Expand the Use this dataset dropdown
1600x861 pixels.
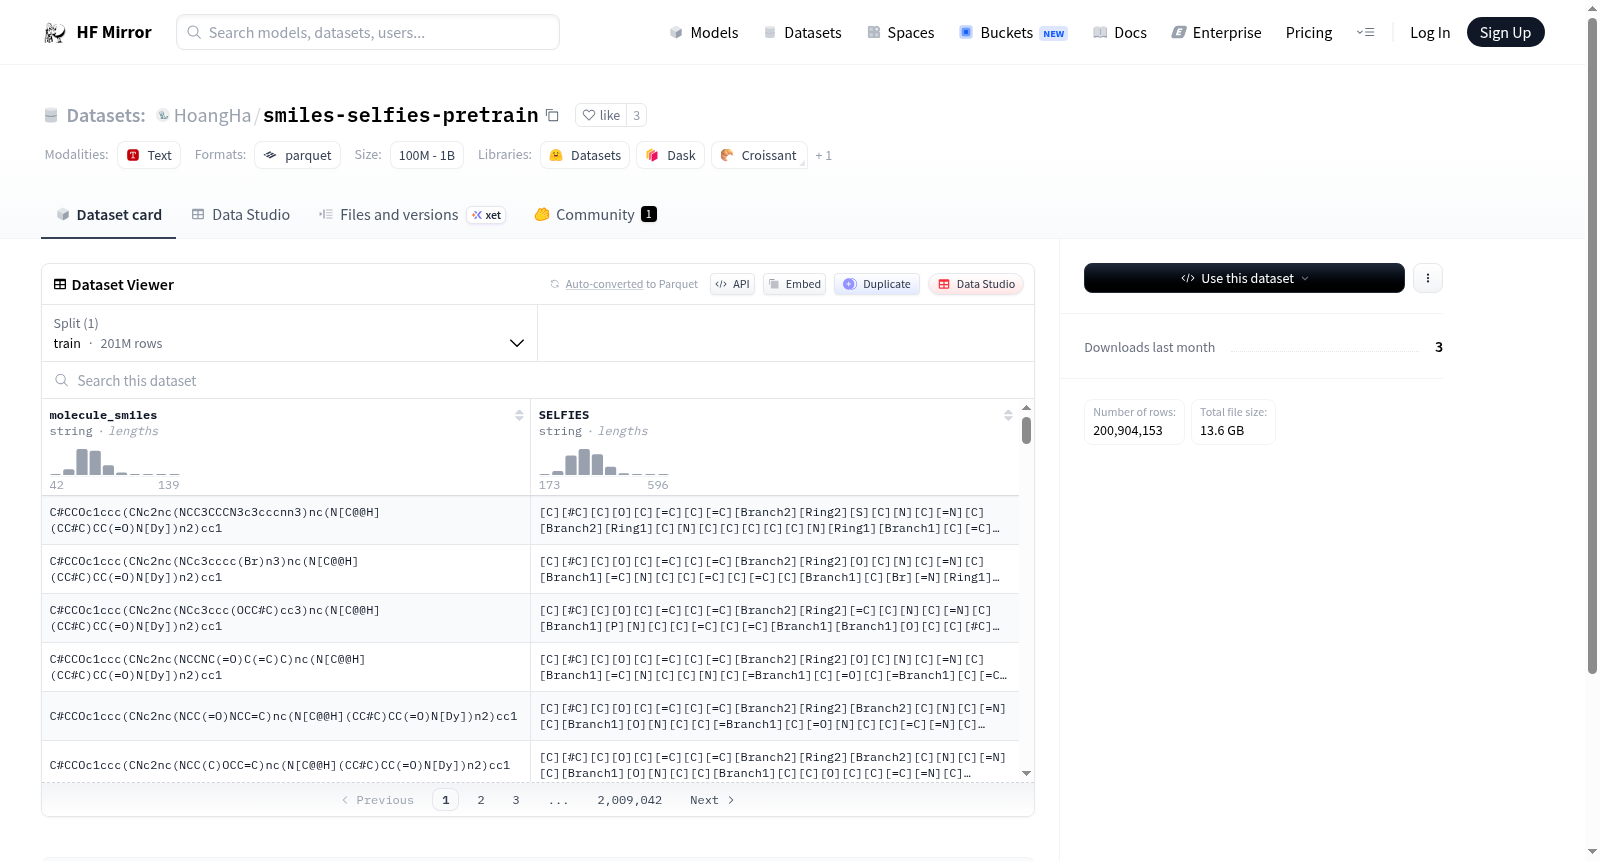point(1244,278)
